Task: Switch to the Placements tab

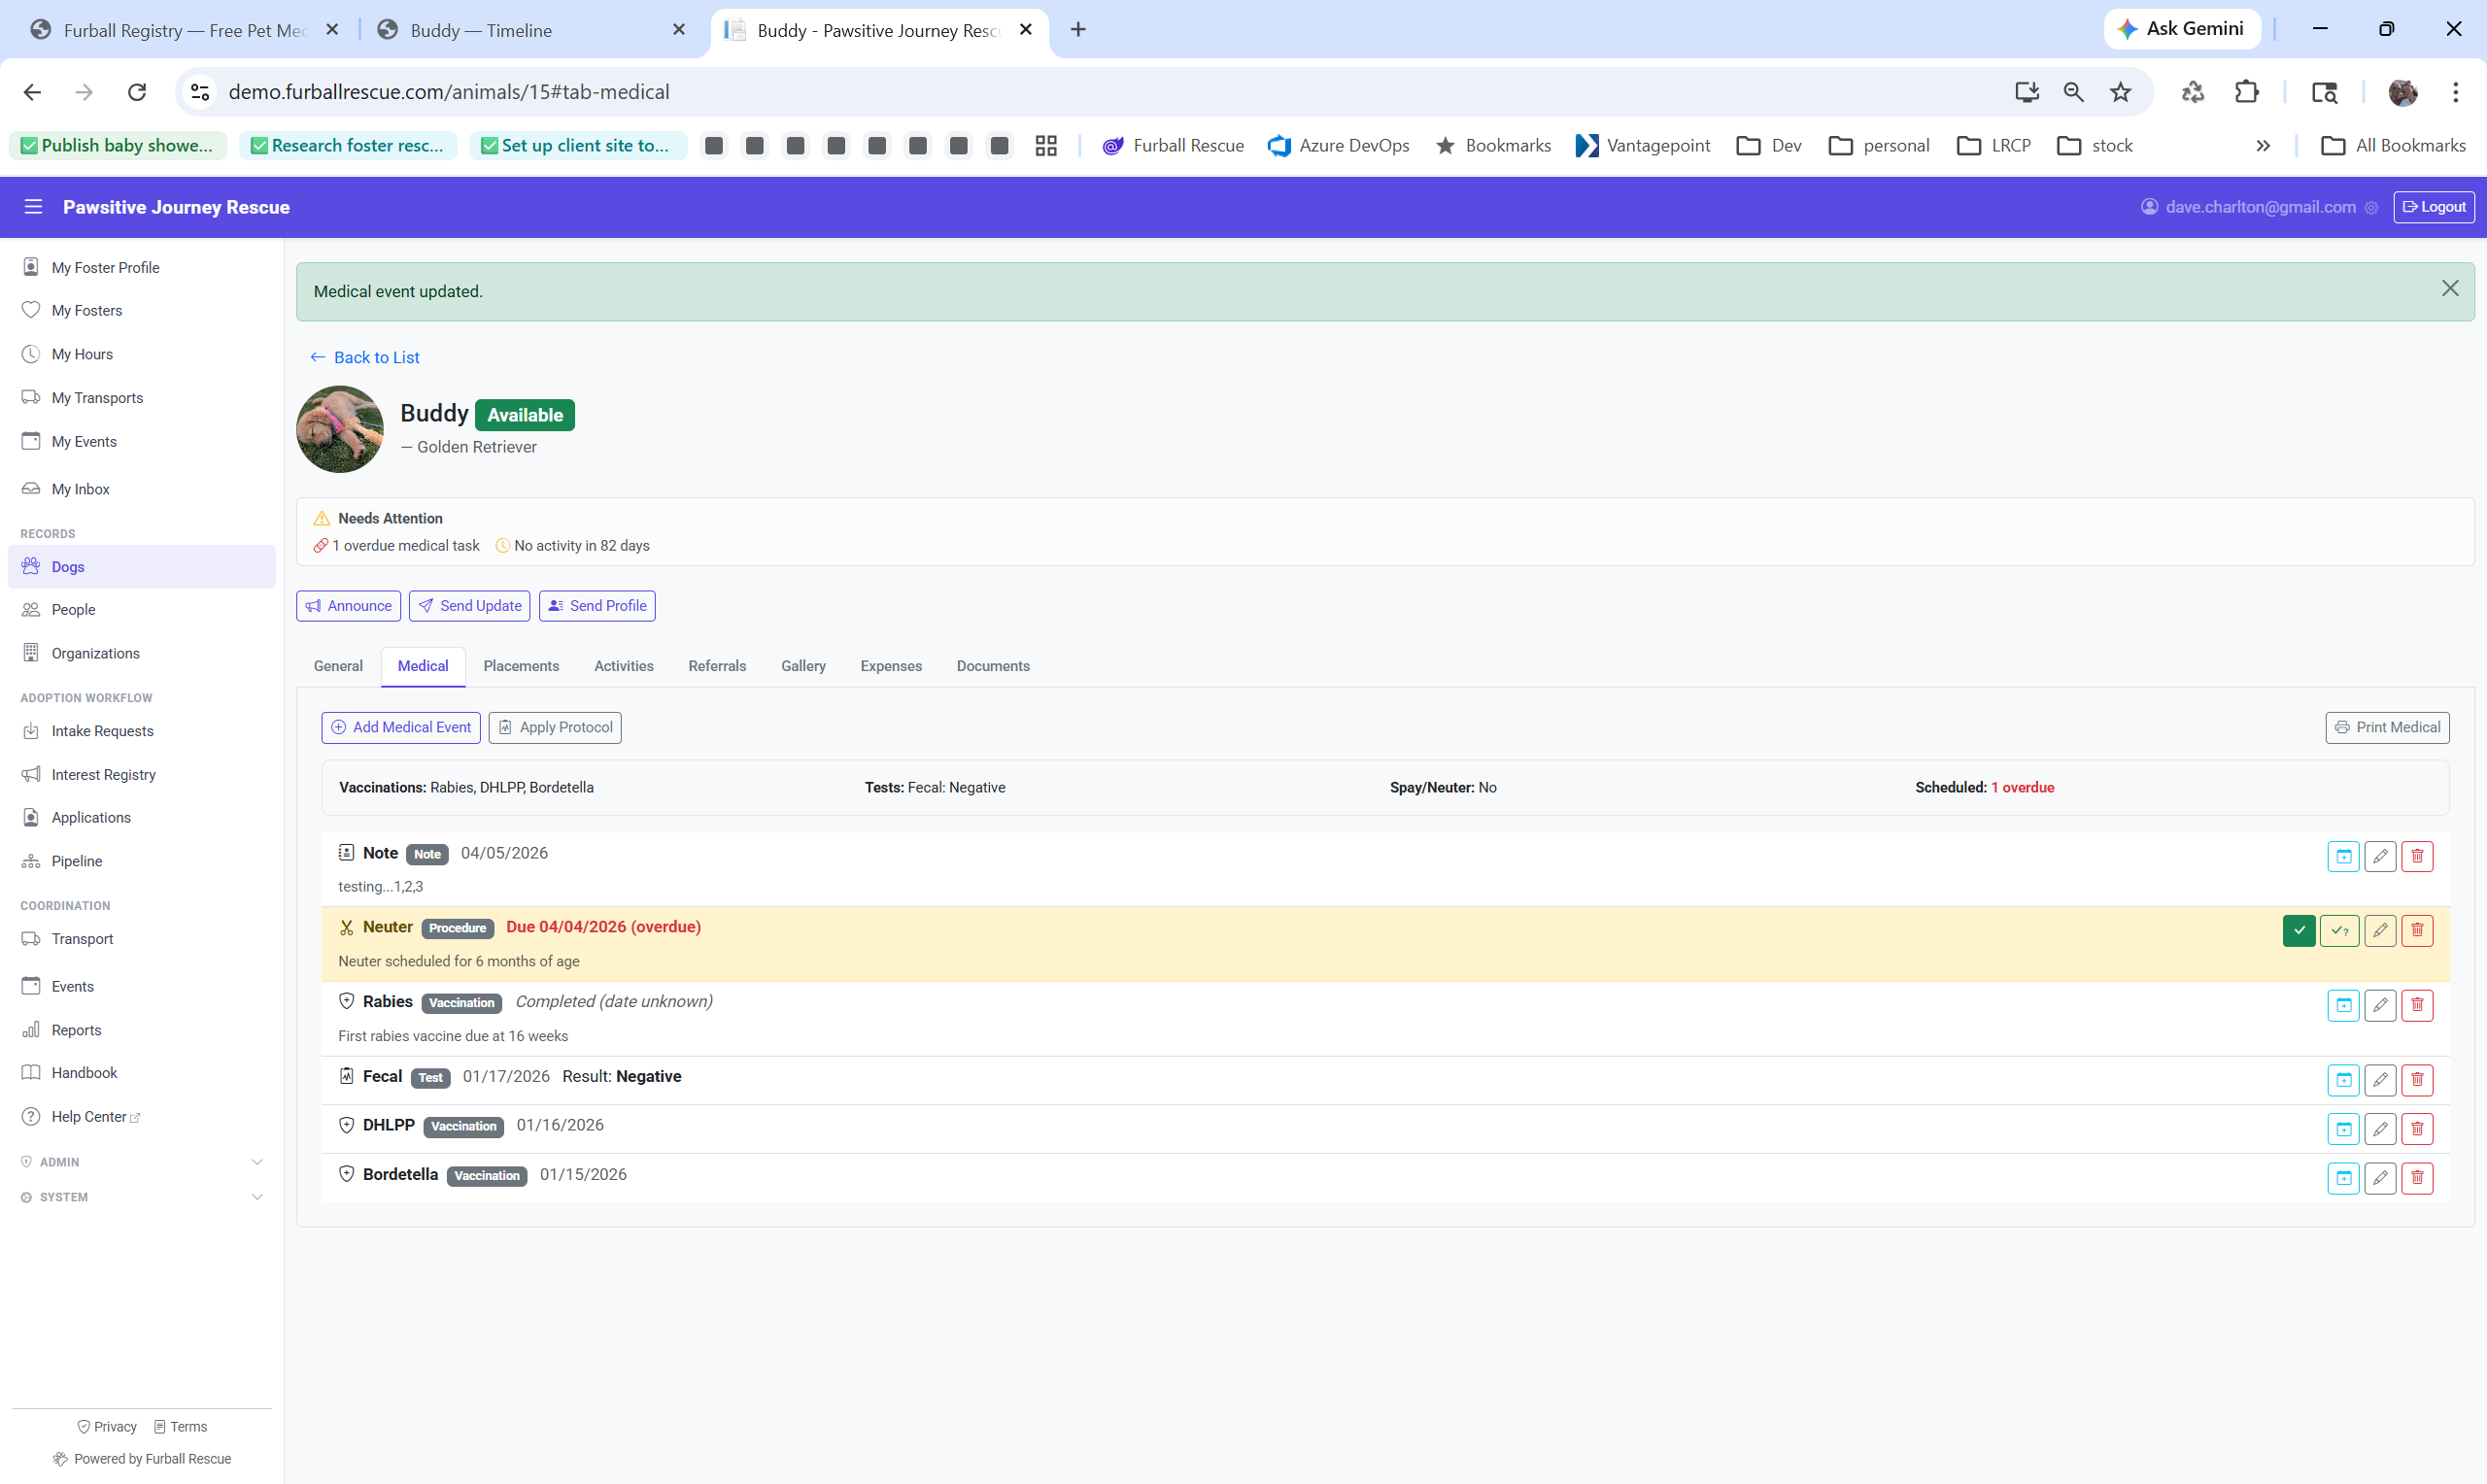Action: point(520,666)
